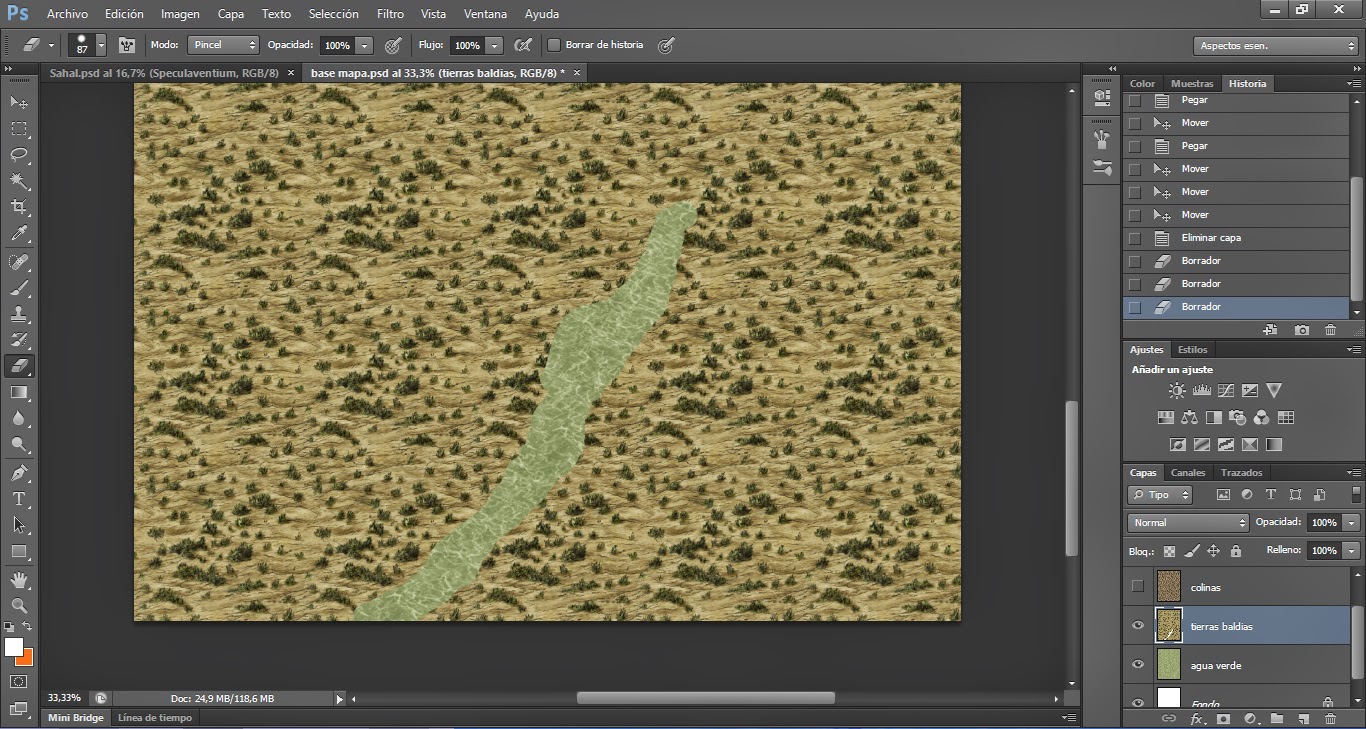The image size is (1366, 729).
Task: Open the Mini Bridge panel
Action: coord(77,717)
